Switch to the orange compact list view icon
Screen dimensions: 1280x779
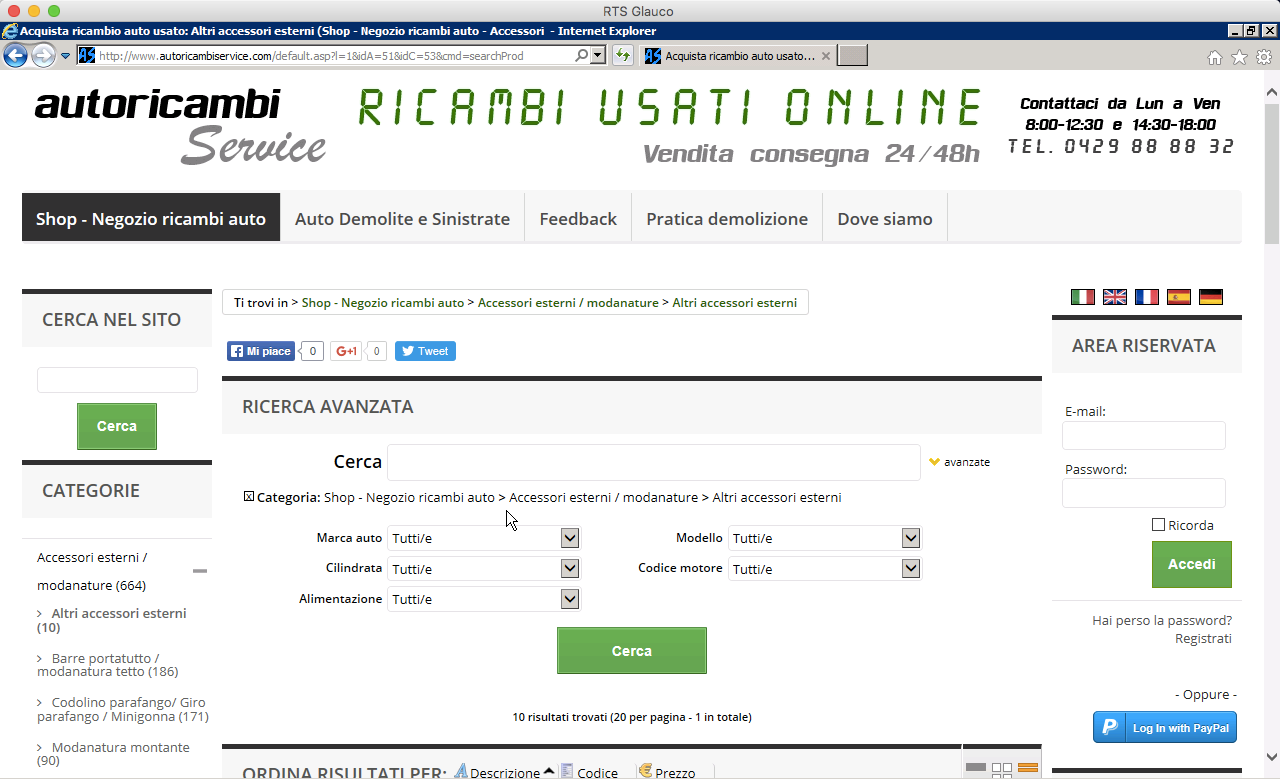click(1028, 769)
